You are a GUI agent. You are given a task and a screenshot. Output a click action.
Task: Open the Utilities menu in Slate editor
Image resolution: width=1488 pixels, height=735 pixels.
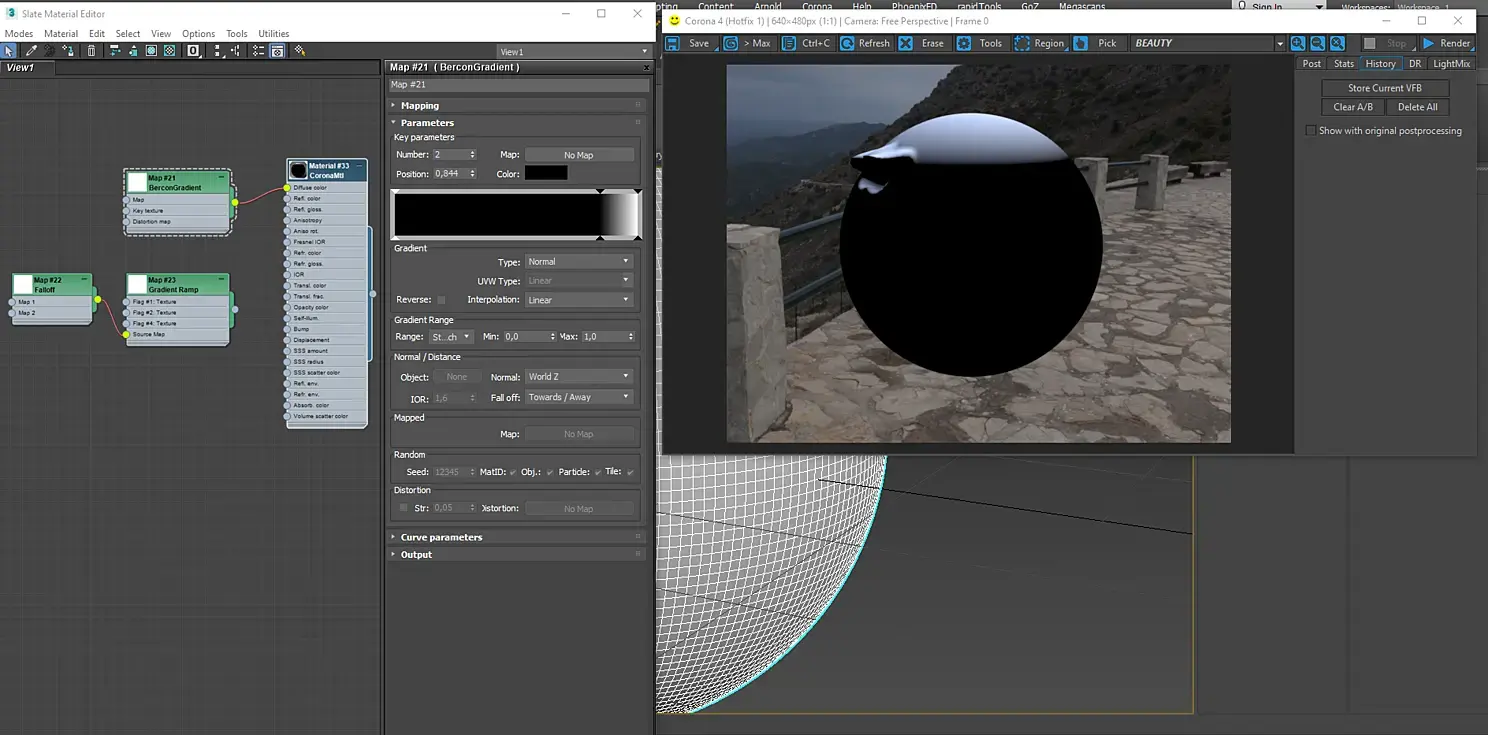pos(273,33)
